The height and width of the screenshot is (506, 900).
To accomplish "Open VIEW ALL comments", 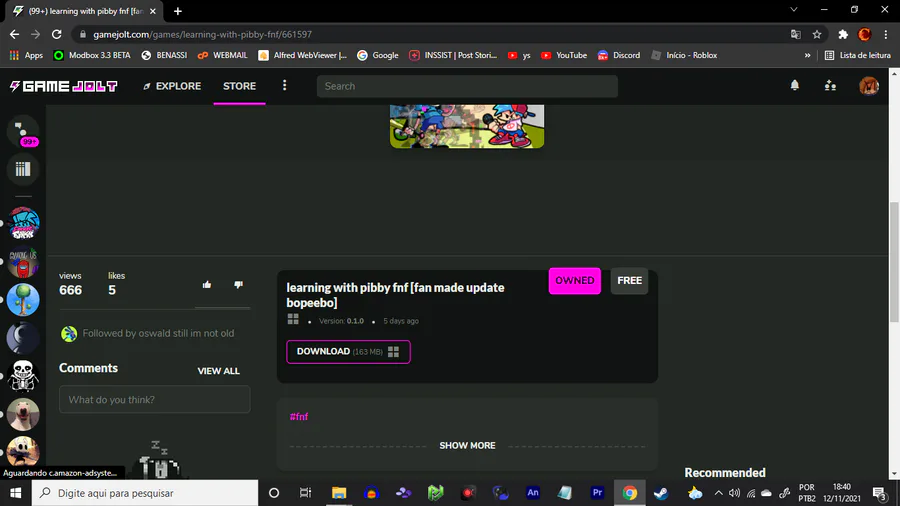I will [219, 371].
